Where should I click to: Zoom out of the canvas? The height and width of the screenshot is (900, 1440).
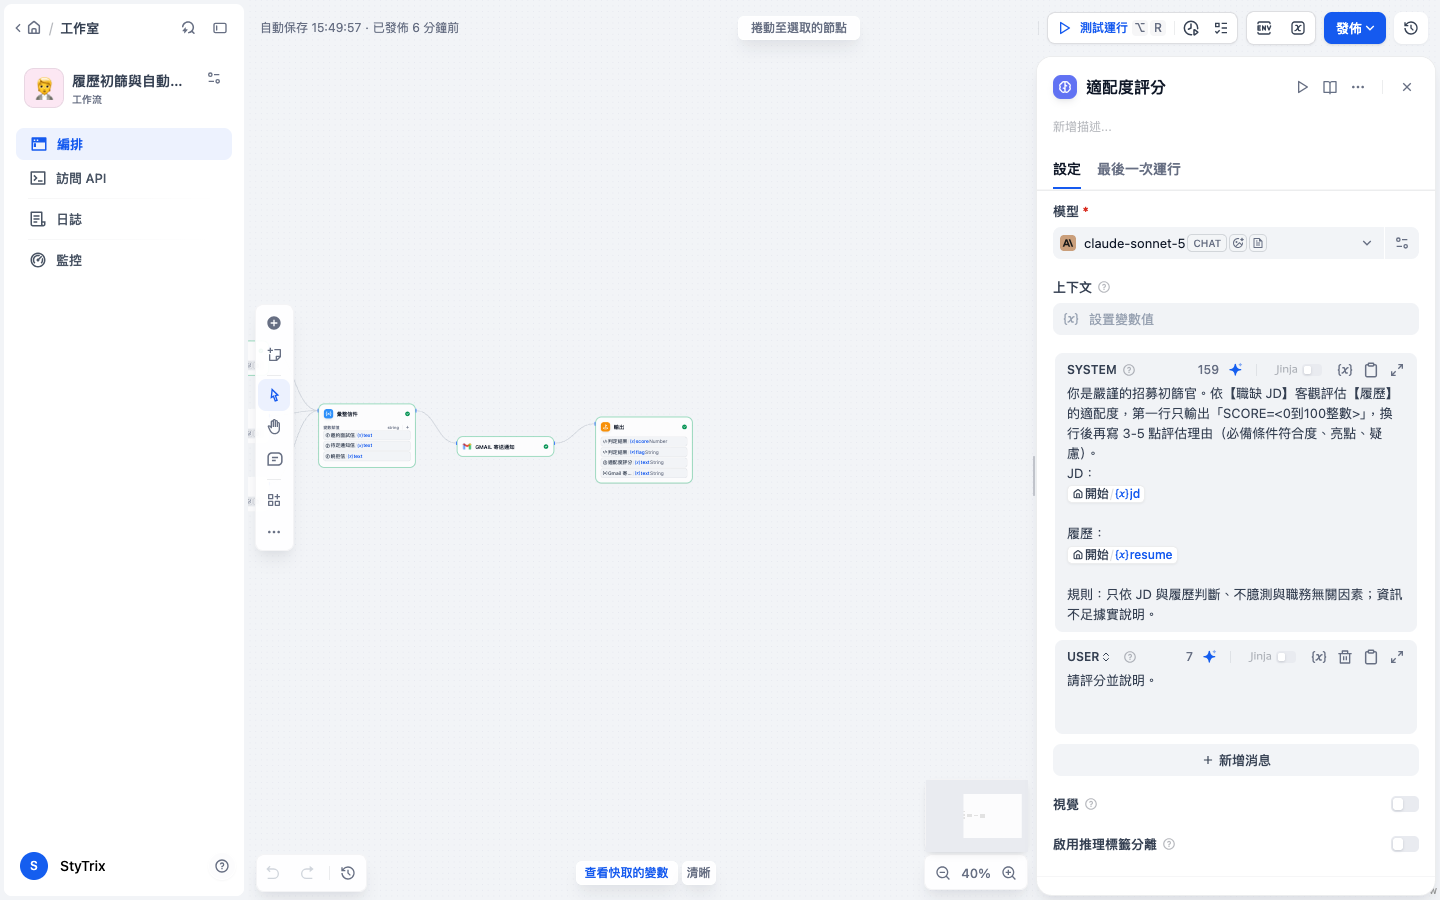(943, 873)
